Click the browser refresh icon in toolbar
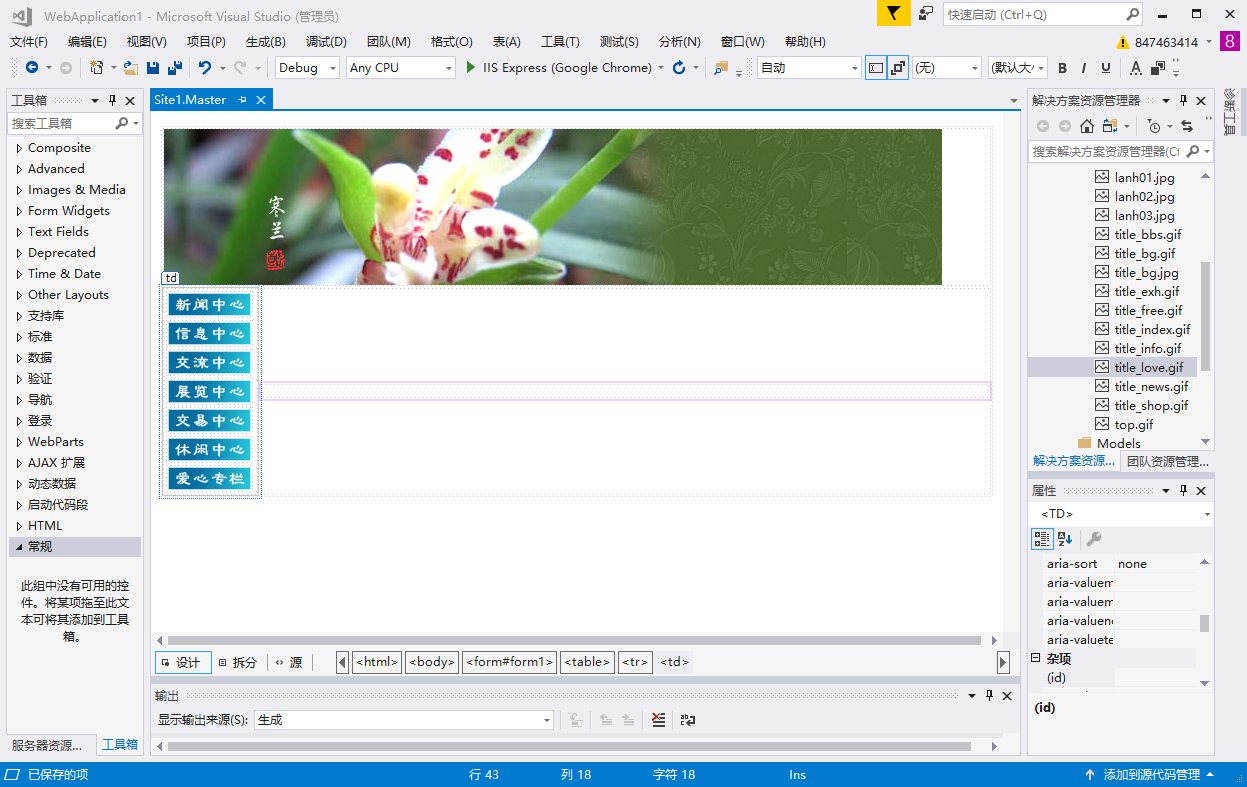 679,68
